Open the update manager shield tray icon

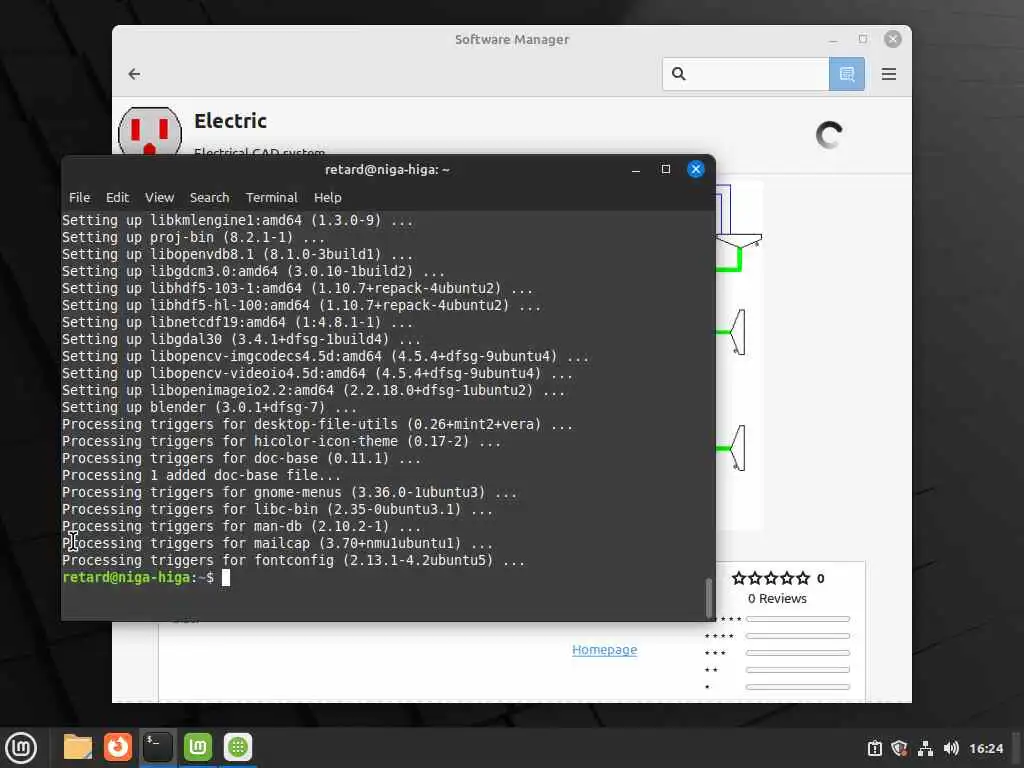899,748
